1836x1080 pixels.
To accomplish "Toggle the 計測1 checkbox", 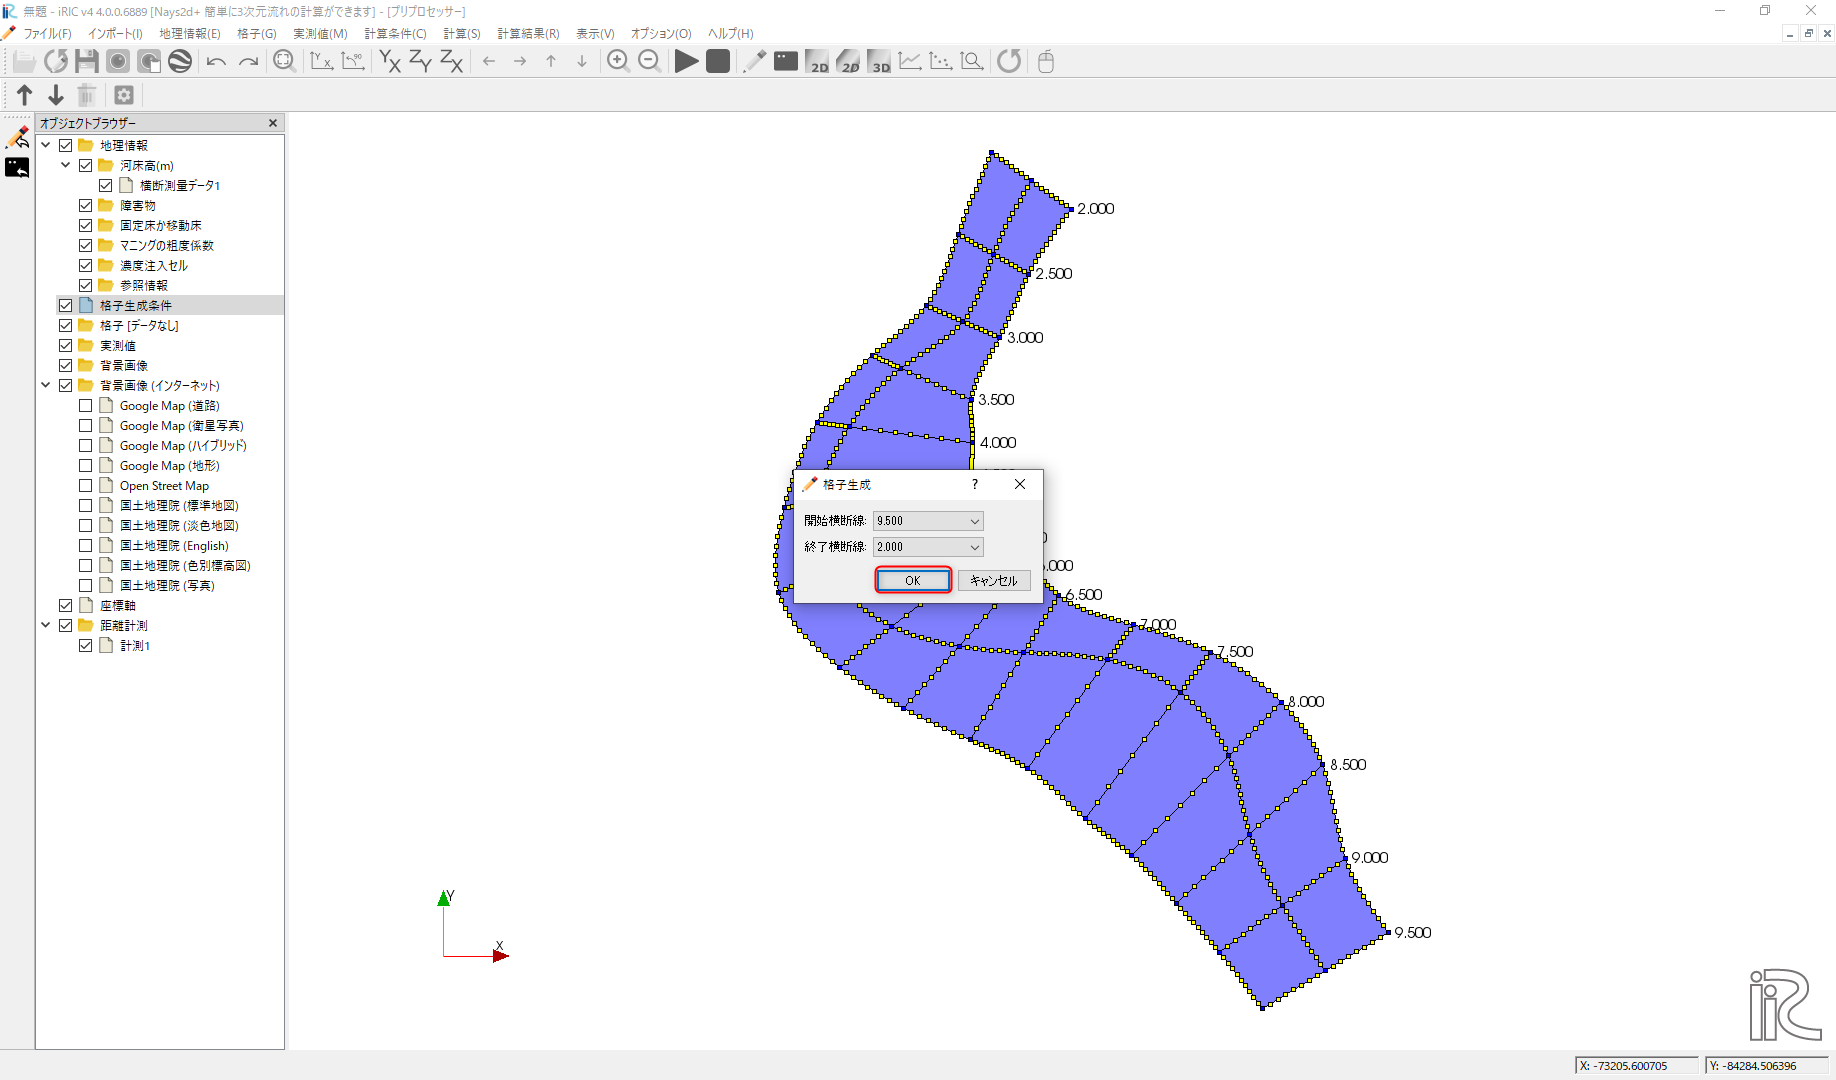I will (x=86, y=645).
